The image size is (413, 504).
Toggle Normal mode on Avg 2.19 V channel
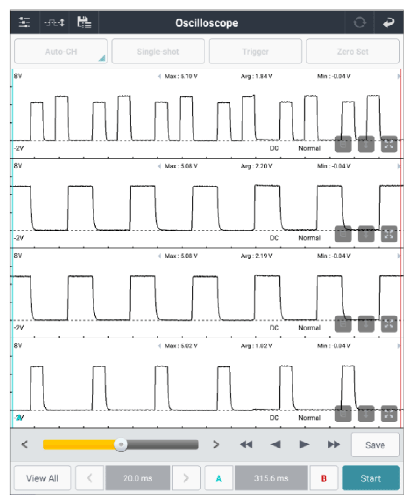coord(309,328)
